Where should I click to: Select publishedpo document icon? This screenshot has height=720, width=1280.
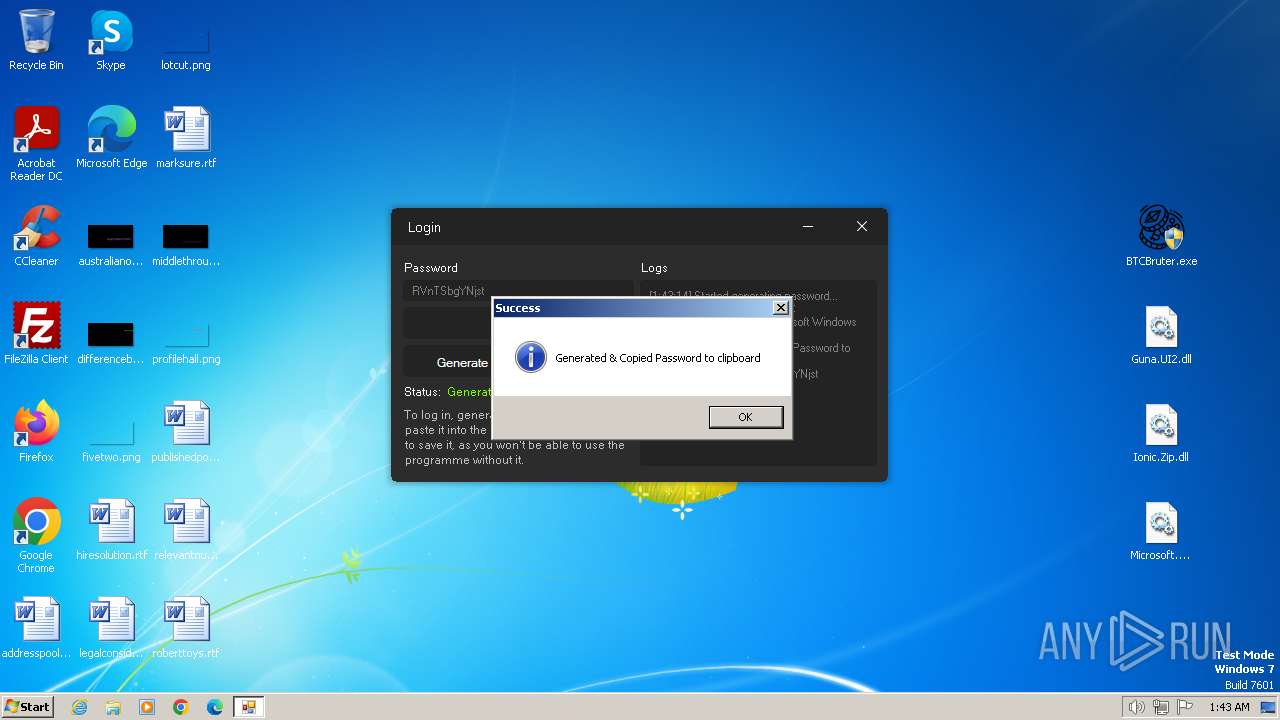pyautogui.click(x=186, y=432)
